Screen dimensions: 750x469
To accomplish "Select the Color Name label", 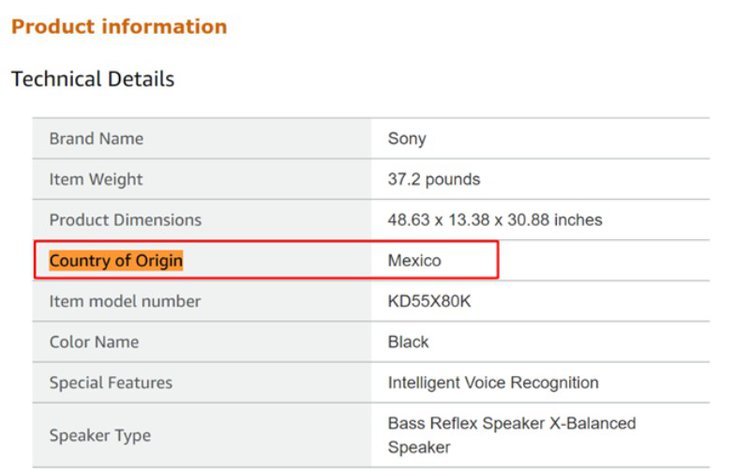I will 94,342.
